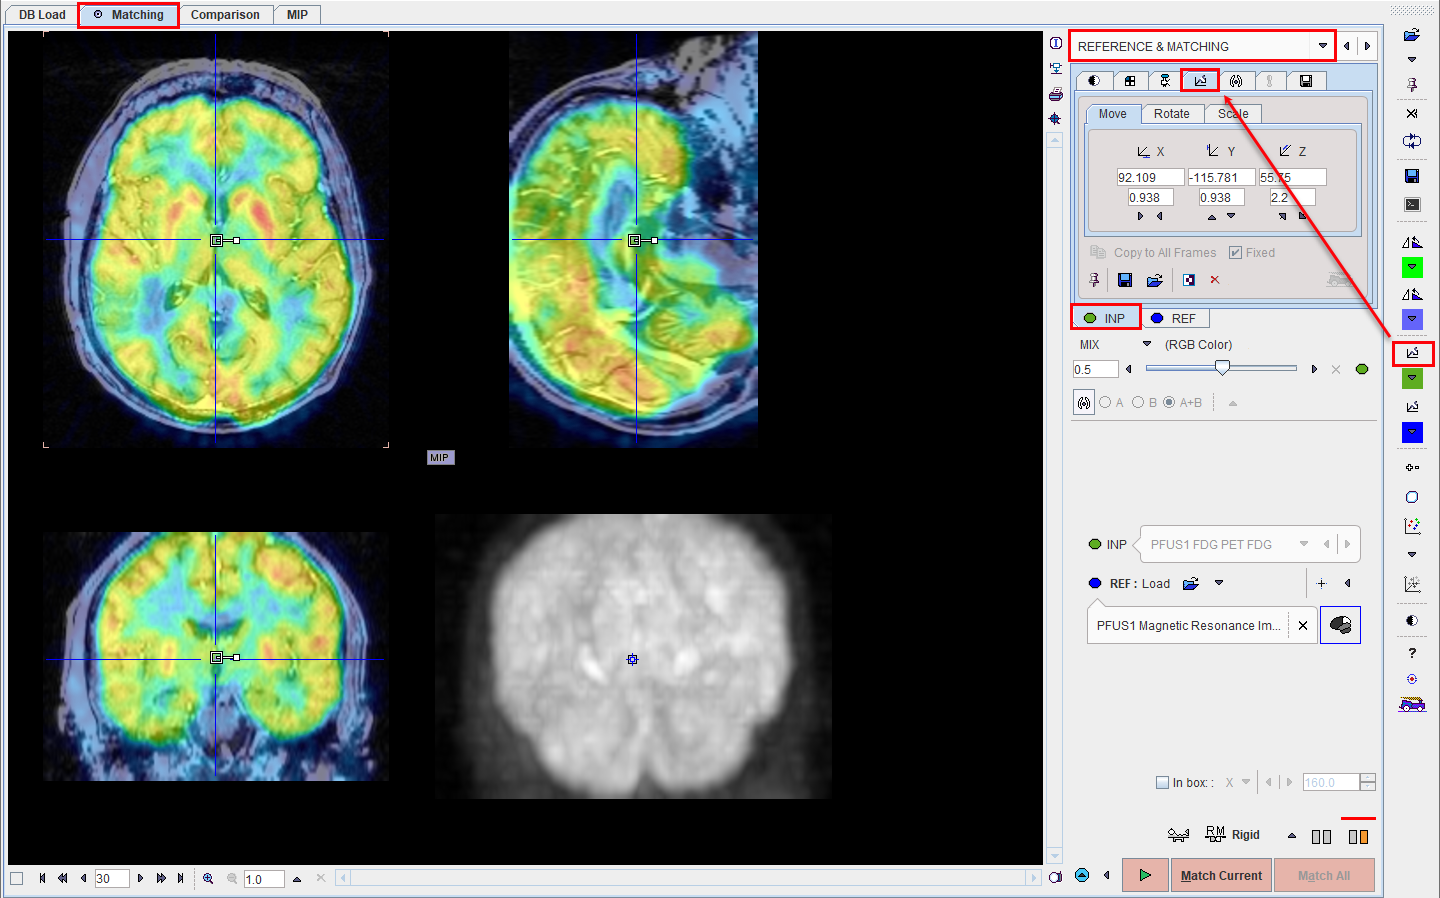This screenshot has width=1440, height=898.
Task: Expand the purple color dropdown in sidebar
Action: 1412,319
